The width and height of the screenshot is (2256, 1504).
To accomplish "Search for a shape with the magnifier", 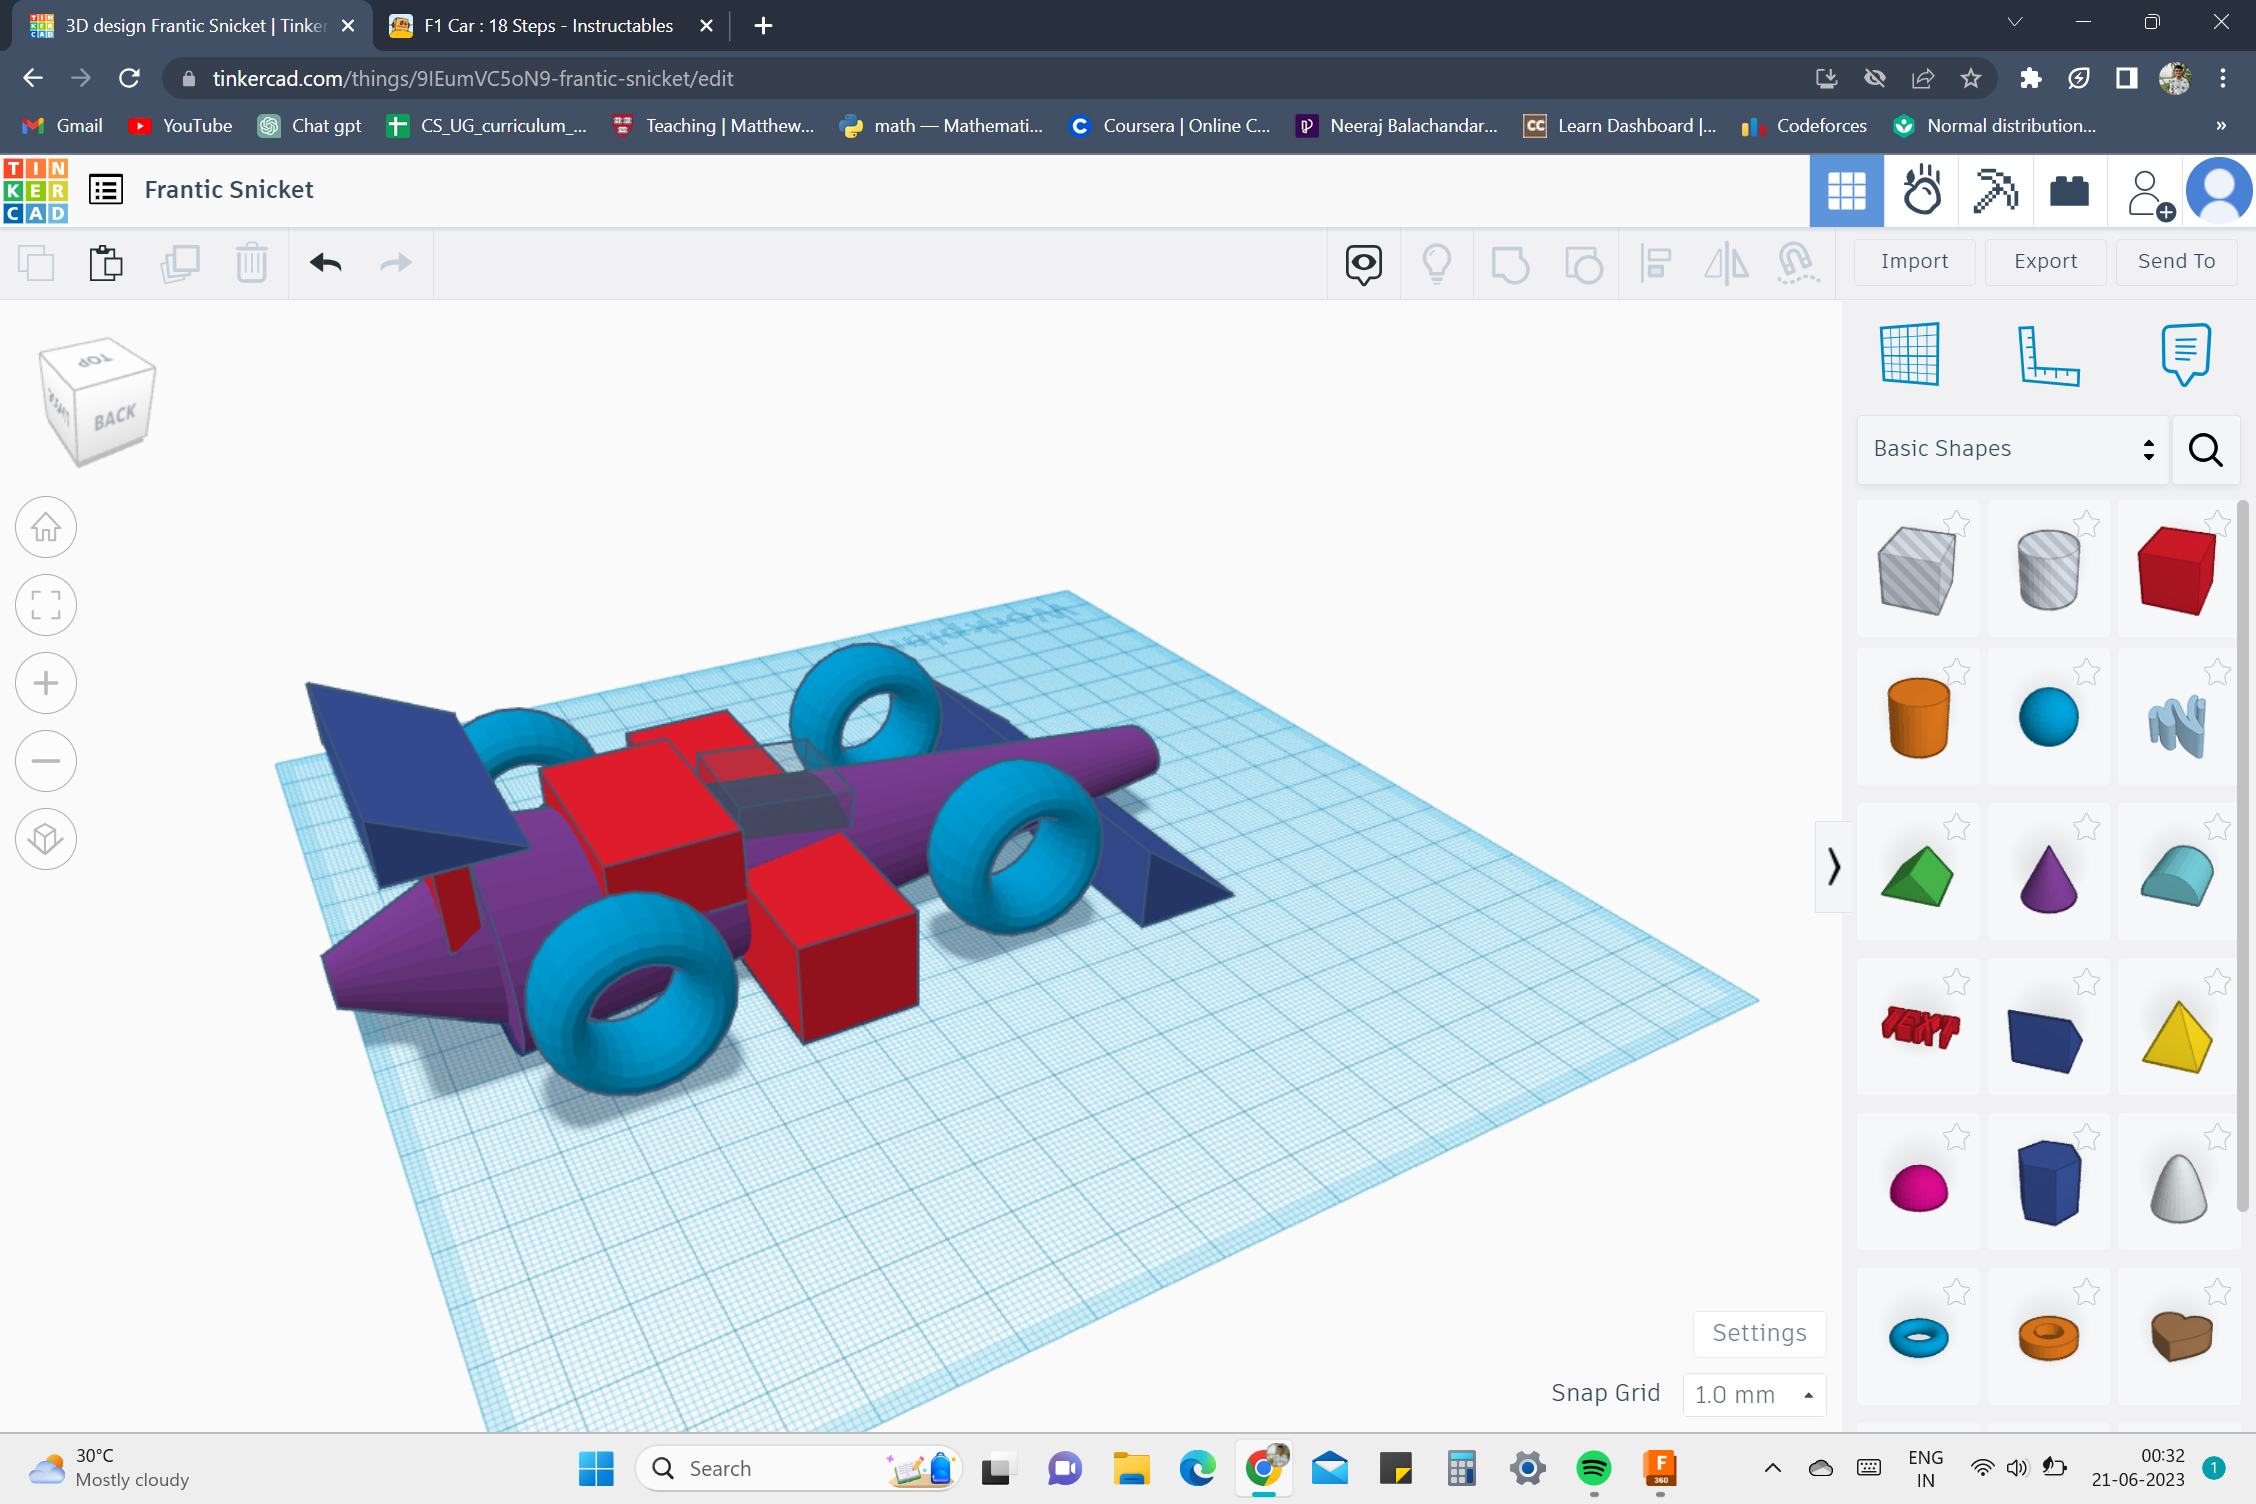I will tap(2205, 450).
